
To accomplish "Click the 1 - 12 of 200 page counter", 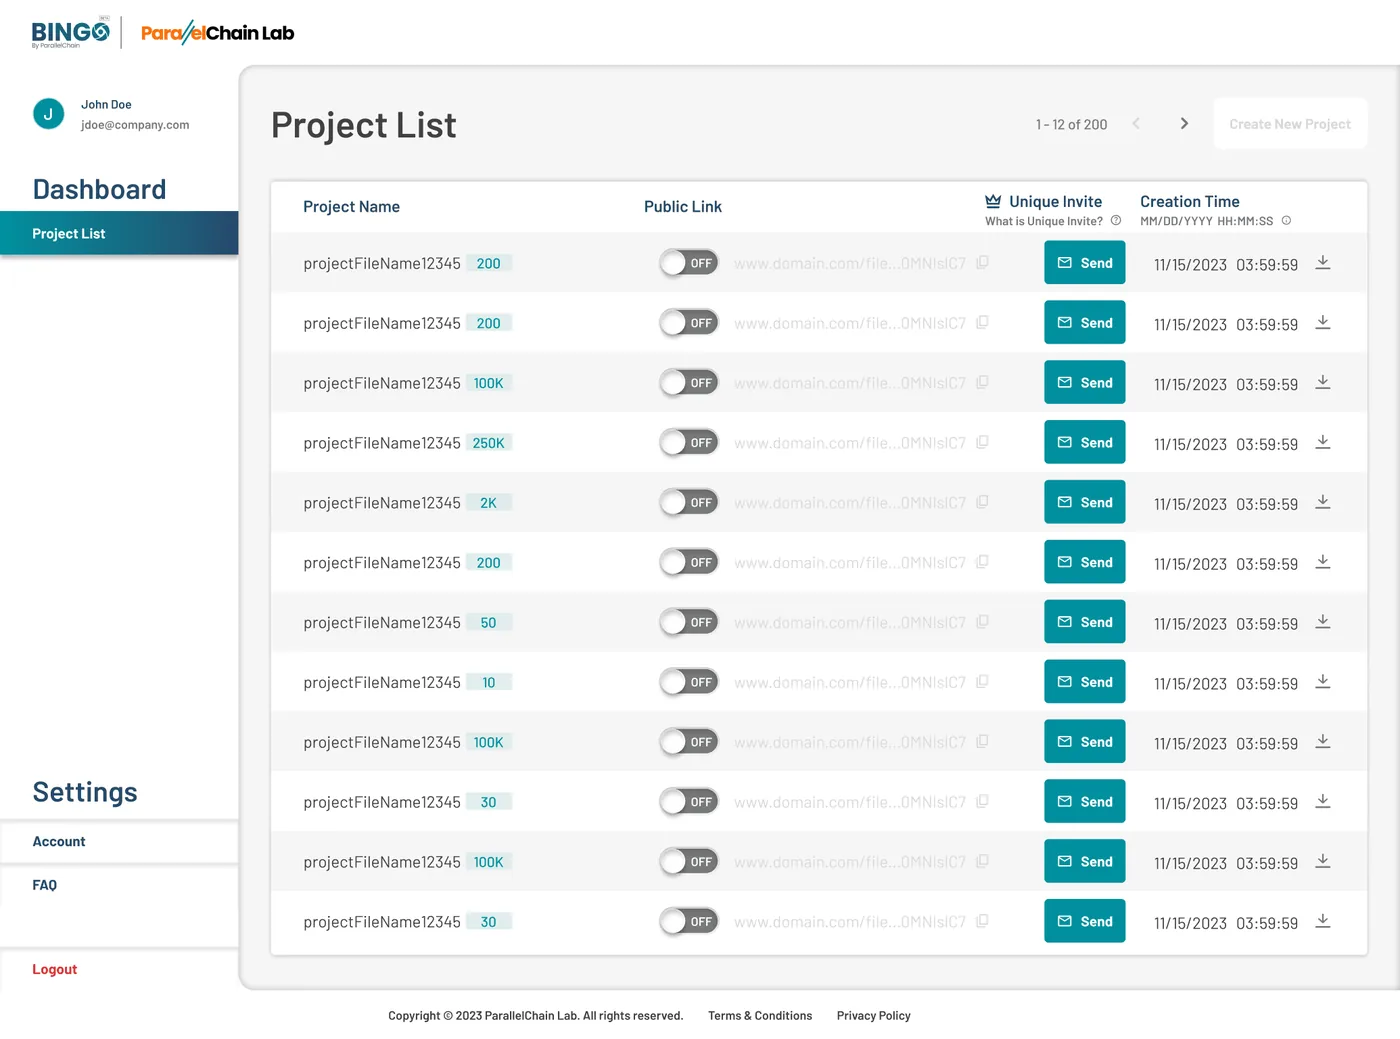I will [x=1071, y=124].
